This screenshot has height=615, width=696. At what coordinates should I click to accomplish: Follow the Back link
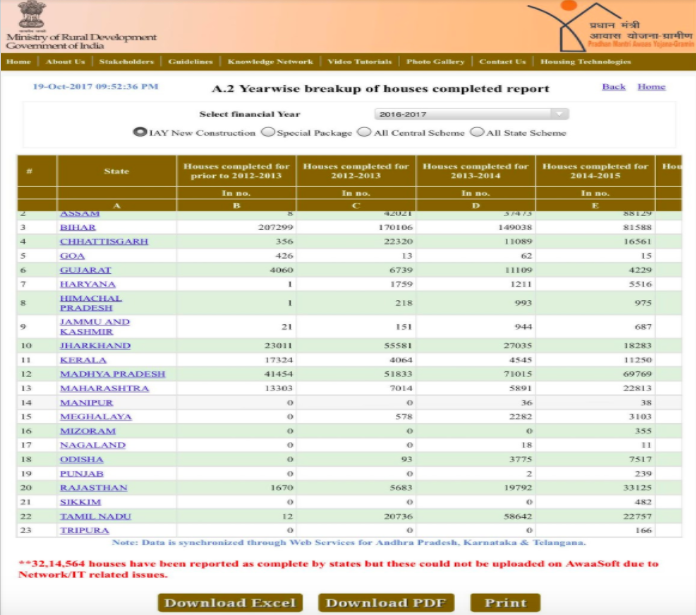point(614,87)
